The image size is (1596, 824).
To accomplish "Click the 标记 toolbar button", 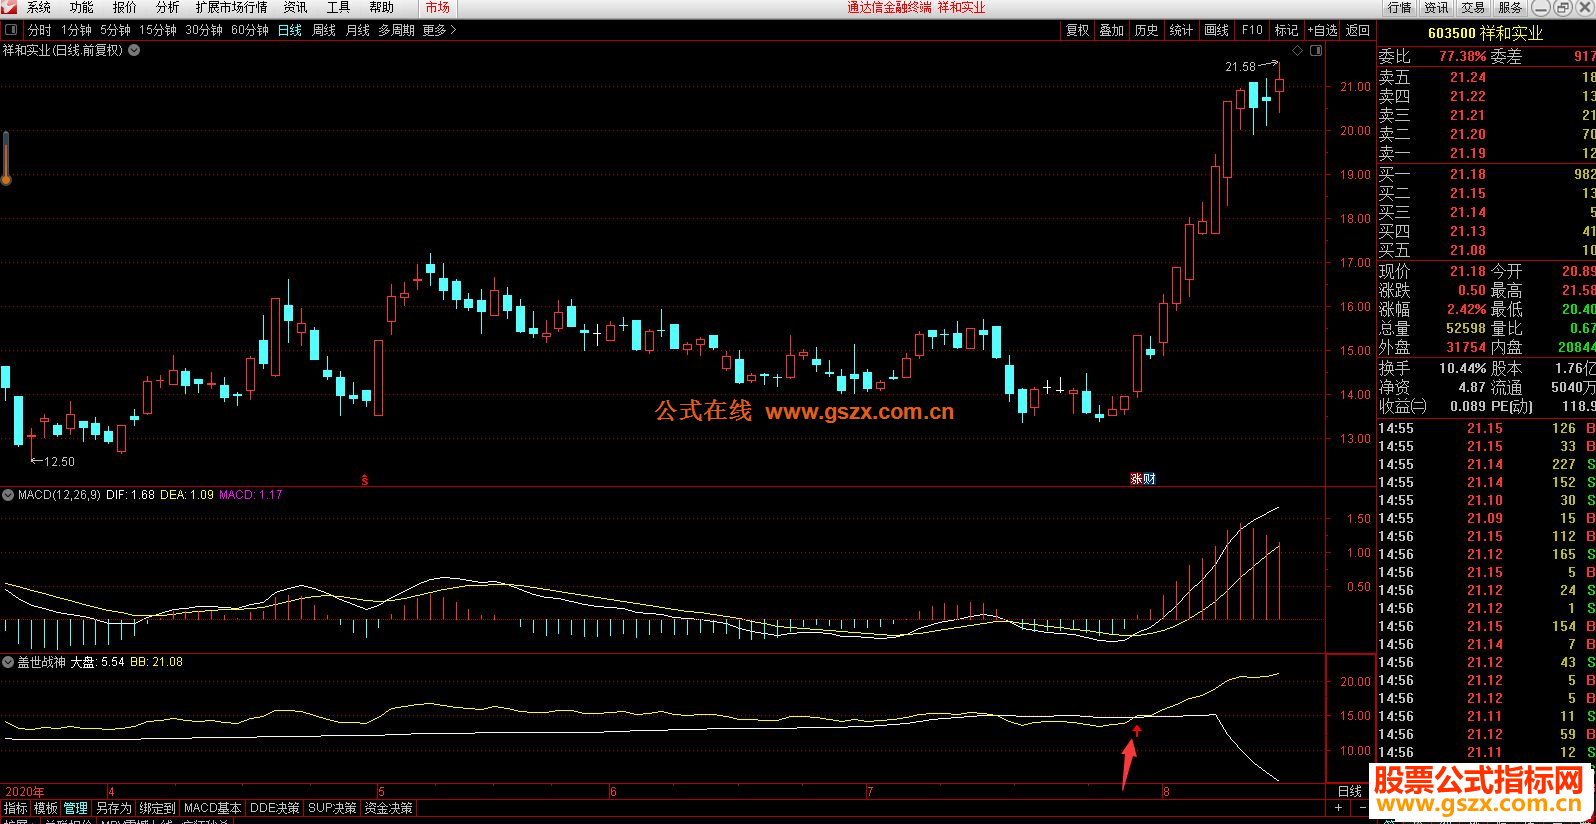I will tap(1286, 30).
